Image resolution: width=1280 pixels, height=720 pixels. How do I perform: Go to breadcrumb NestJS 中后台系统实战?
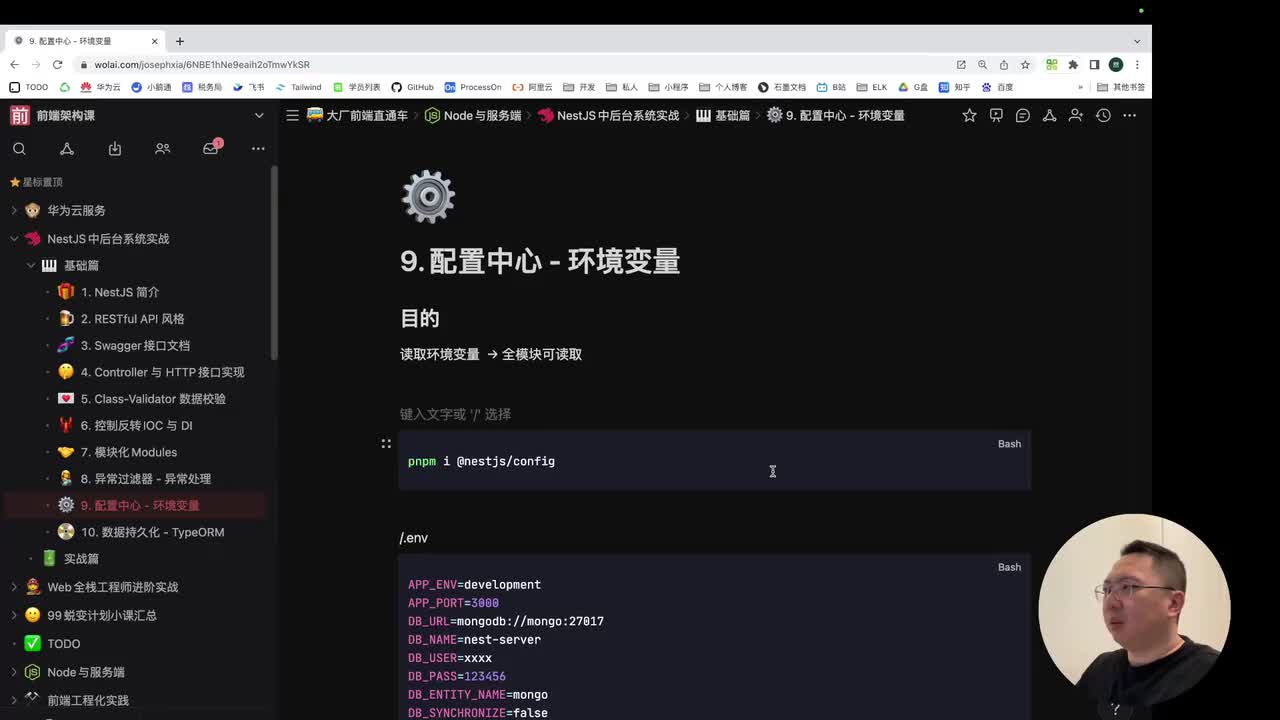tap(608, 115)
